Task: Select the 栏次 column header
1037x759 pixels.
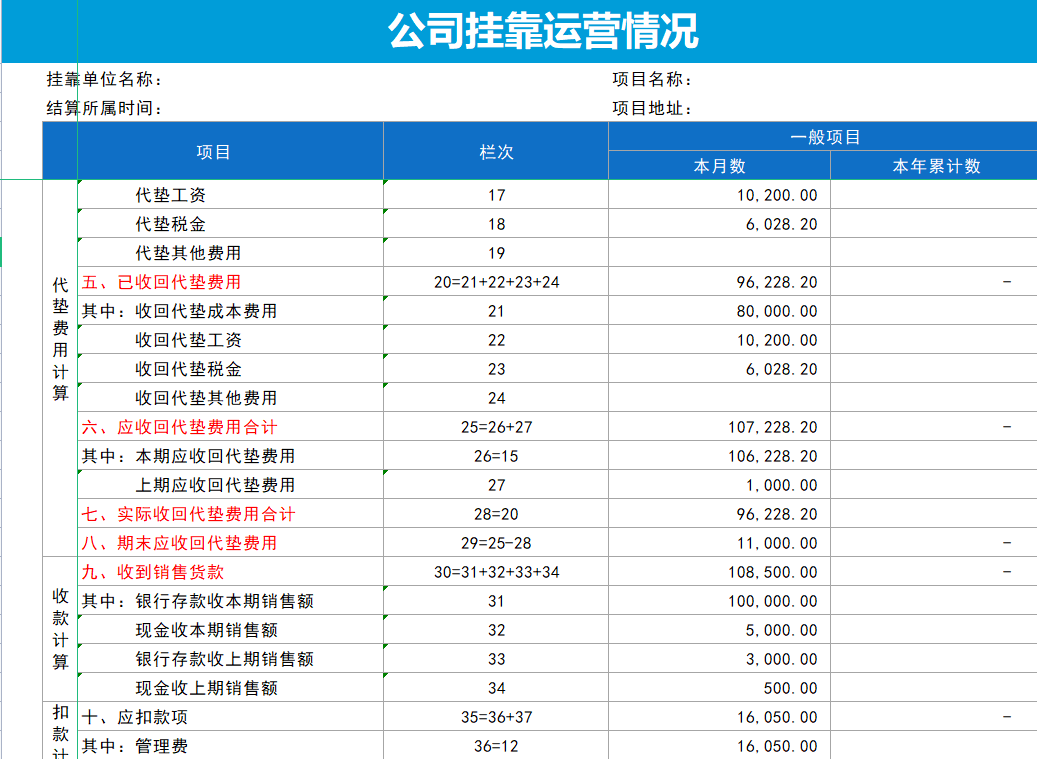Action: [x=495, y=150]
